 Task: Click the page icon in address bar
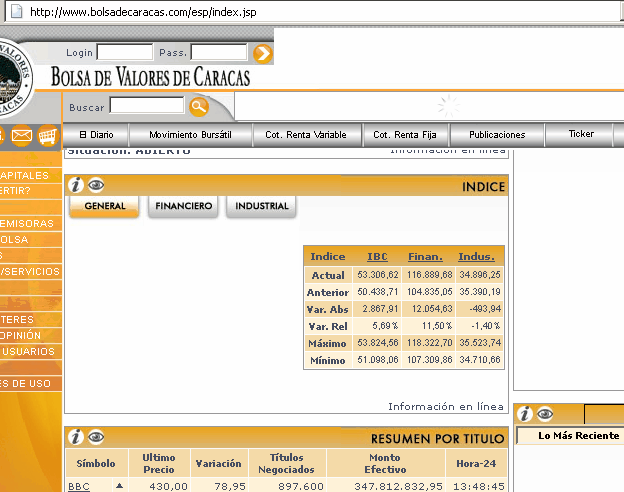[x=16, y=12]
